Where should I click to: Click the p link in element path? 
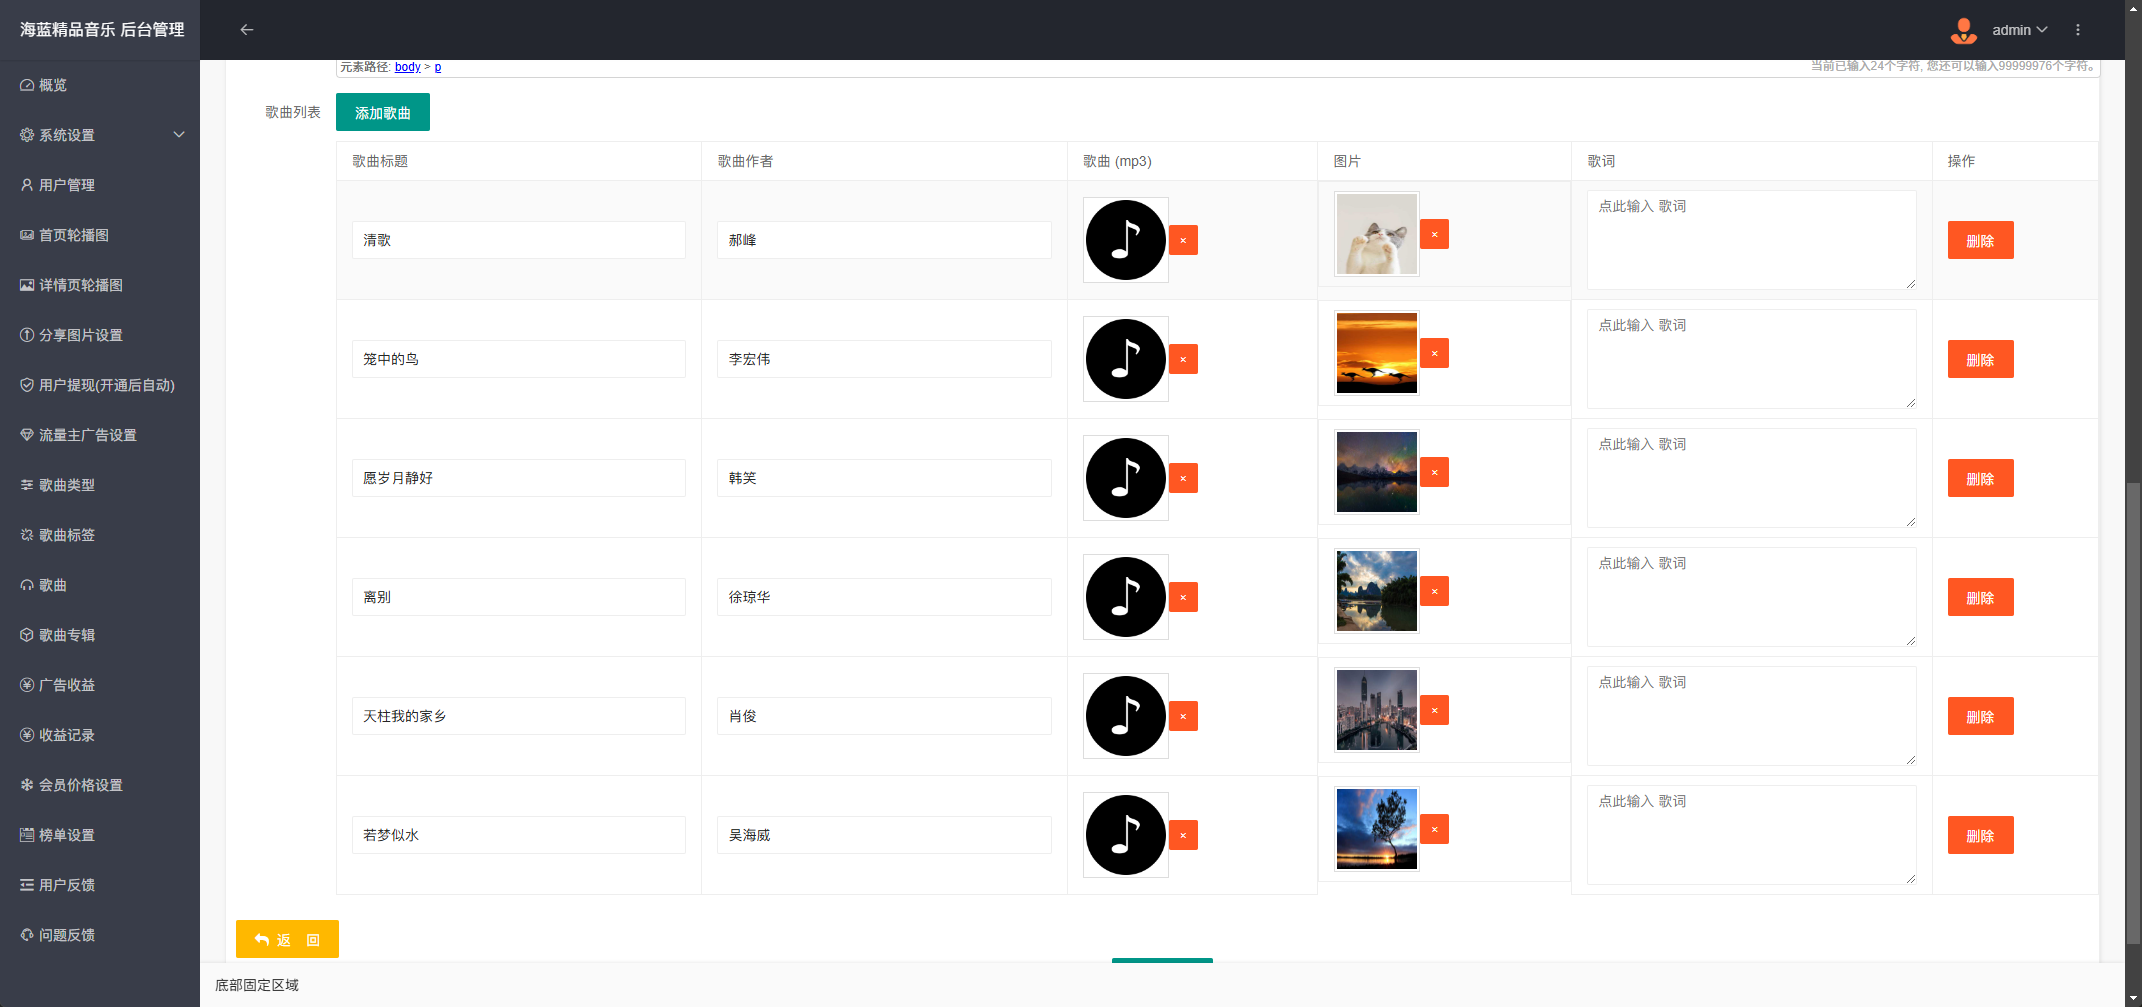[438, 67]
